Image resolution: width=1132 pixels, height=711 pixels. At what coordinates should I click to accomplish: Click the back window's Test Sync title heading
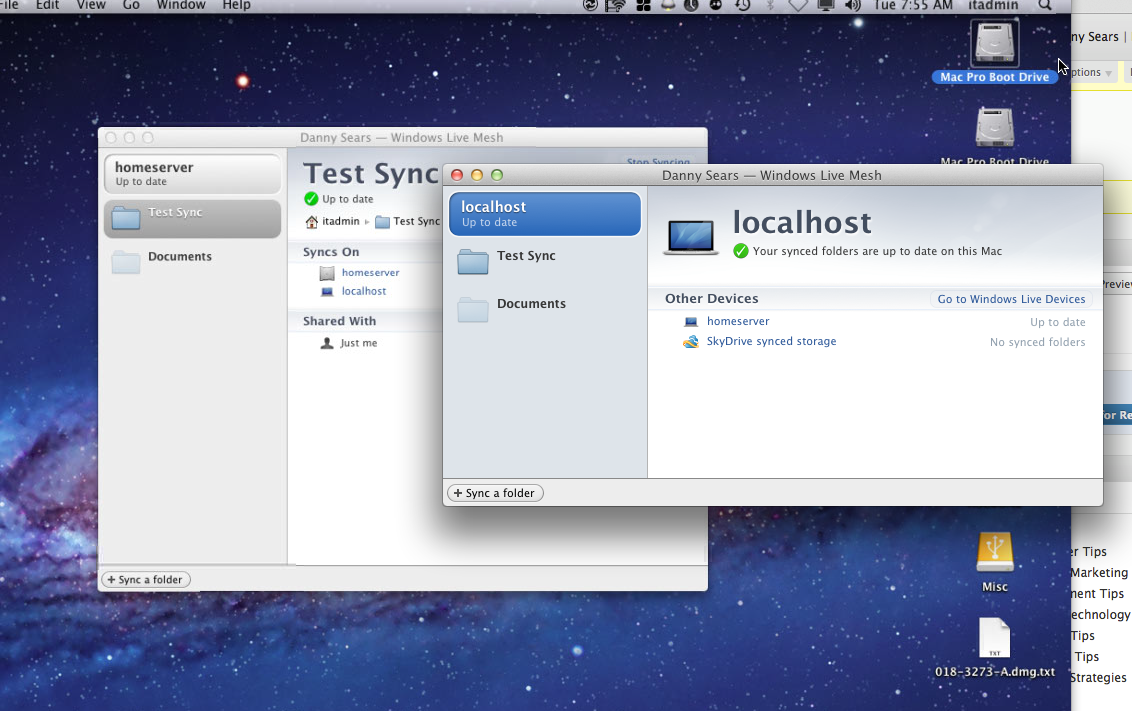click(371, 174)
